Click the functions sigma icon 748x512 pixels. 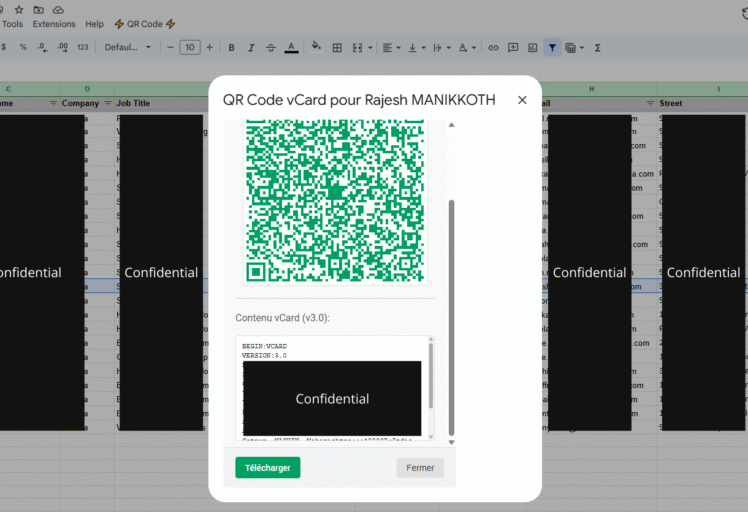597,47
